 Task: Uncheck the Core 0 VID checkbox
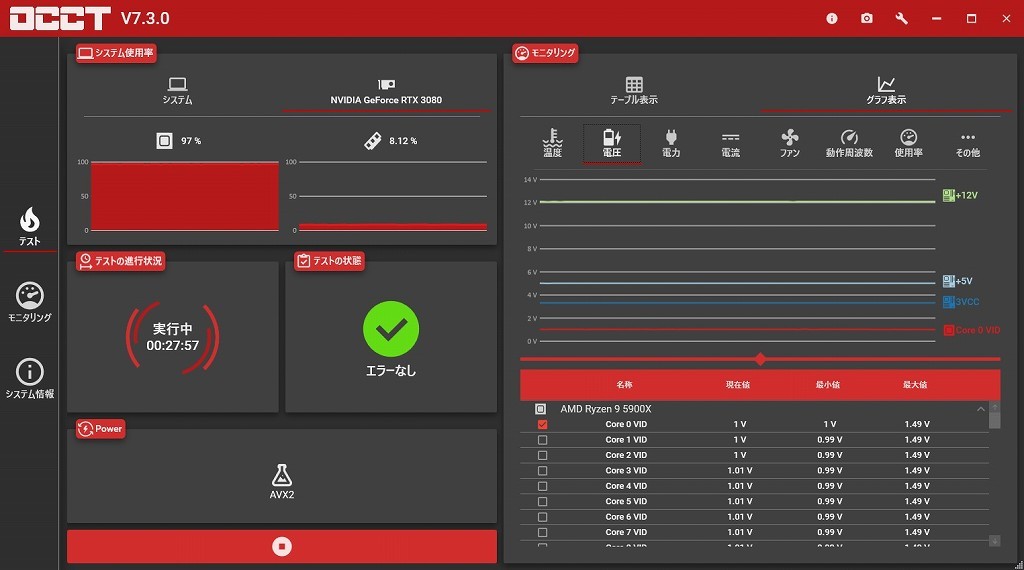point(542,424)
